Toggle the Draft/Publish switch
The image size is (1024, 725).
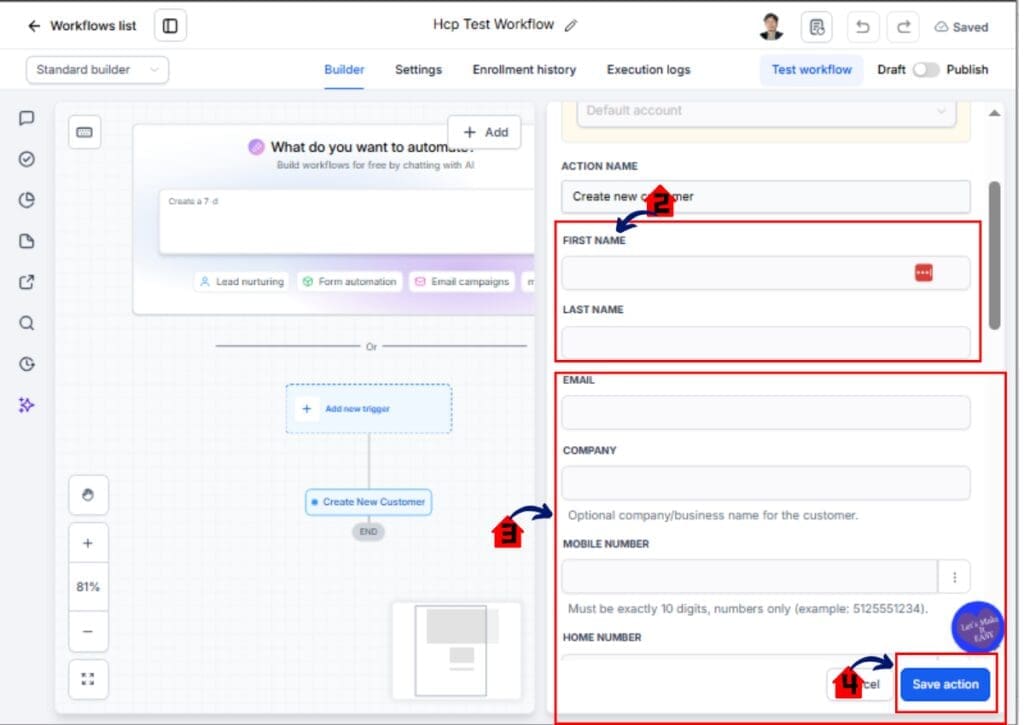pyautogui.click(x=925, y=69)
